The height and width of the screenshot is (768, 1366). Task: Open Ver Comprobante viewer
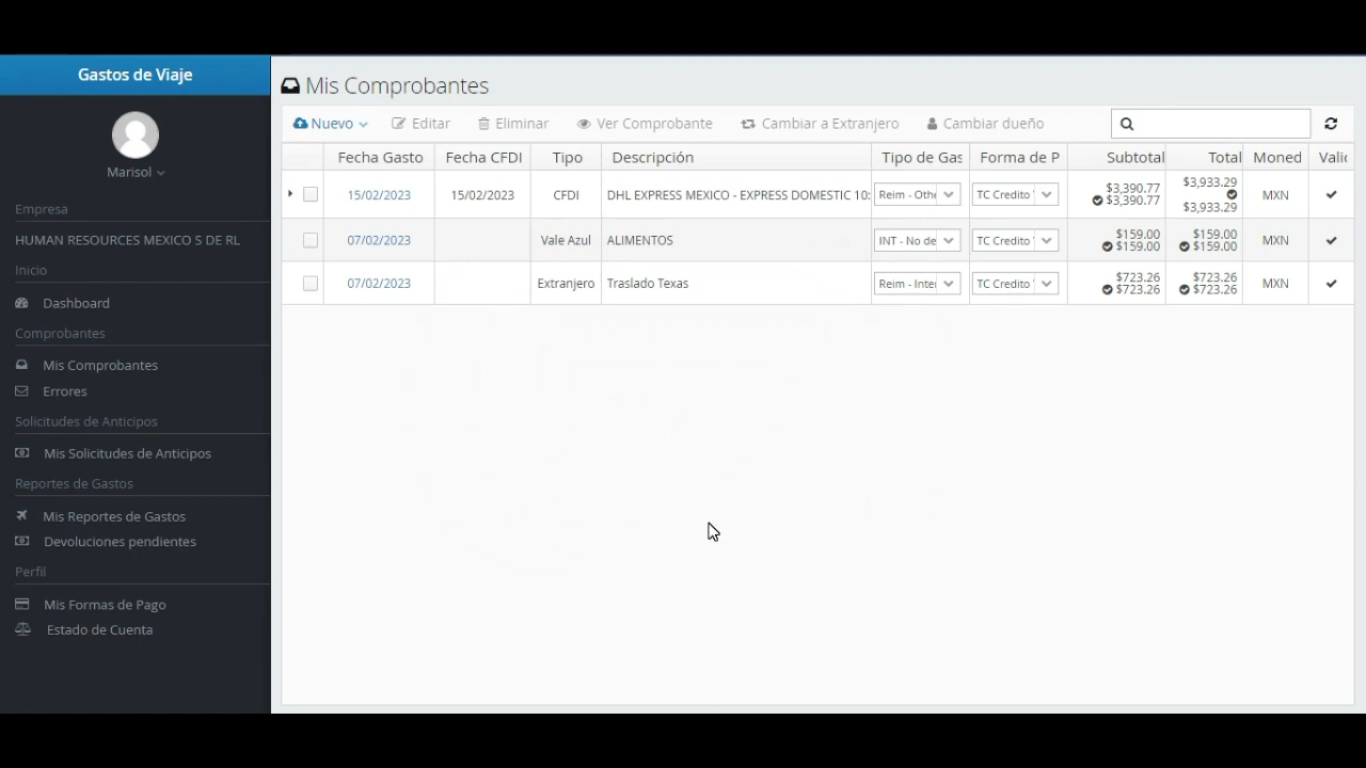[x=645, y=123]
